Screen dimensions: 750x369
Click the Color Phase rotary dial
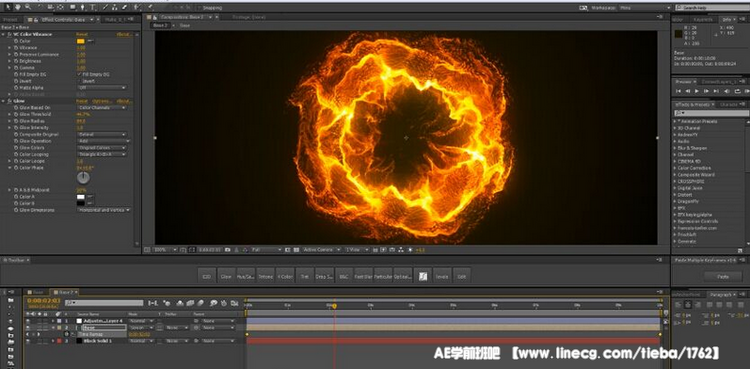click(83, 178)
